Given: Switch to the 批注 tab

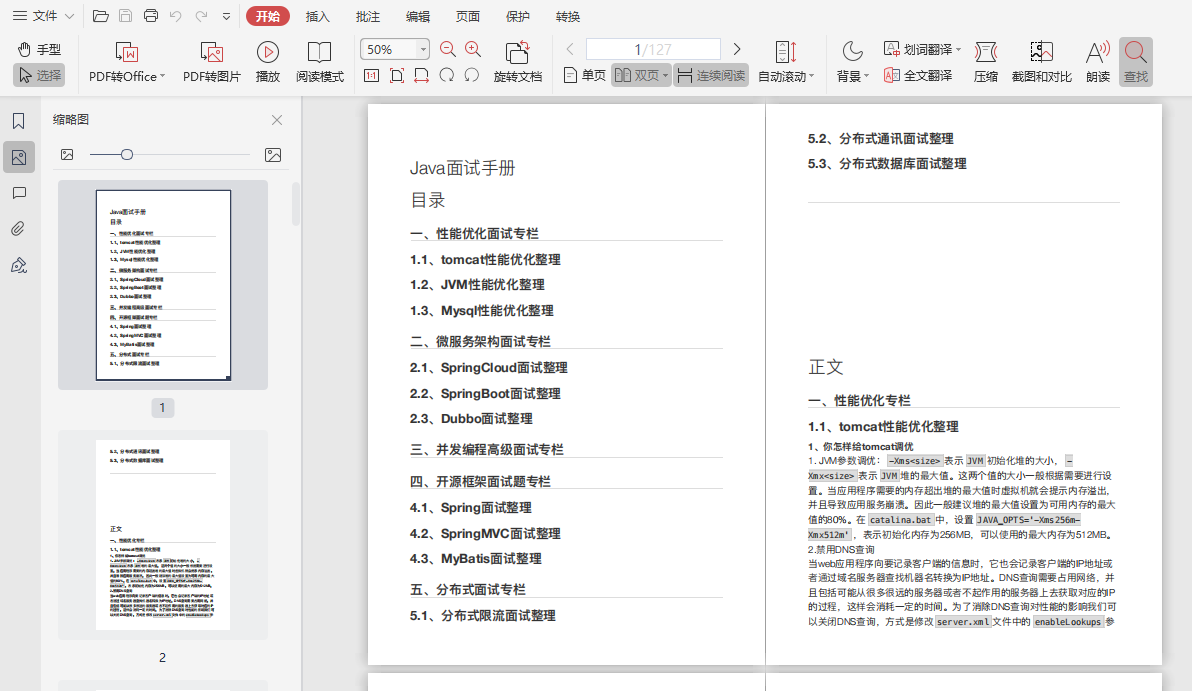Looking at the screenshot, I should click(368, 16).
